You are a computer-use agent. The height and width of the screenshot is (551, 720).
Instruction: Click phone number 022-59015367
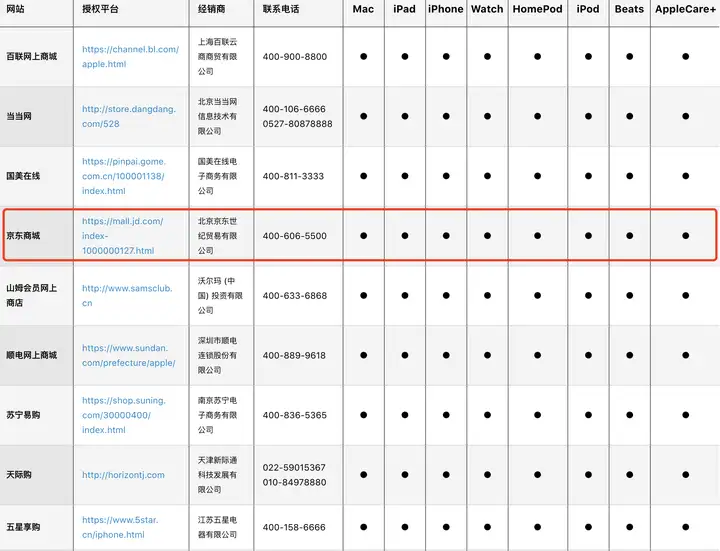pyautogui.click(x=294, y=467)
